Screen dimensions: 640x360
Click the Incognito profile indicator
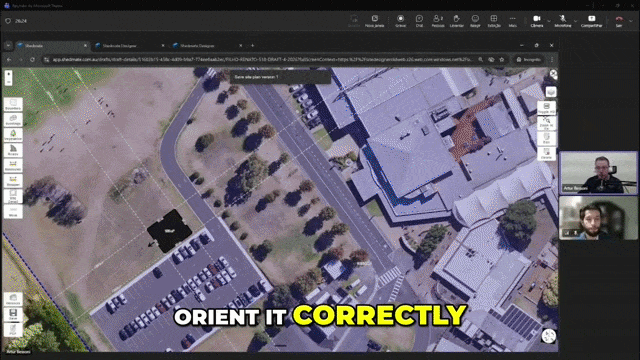coord(529,60)
